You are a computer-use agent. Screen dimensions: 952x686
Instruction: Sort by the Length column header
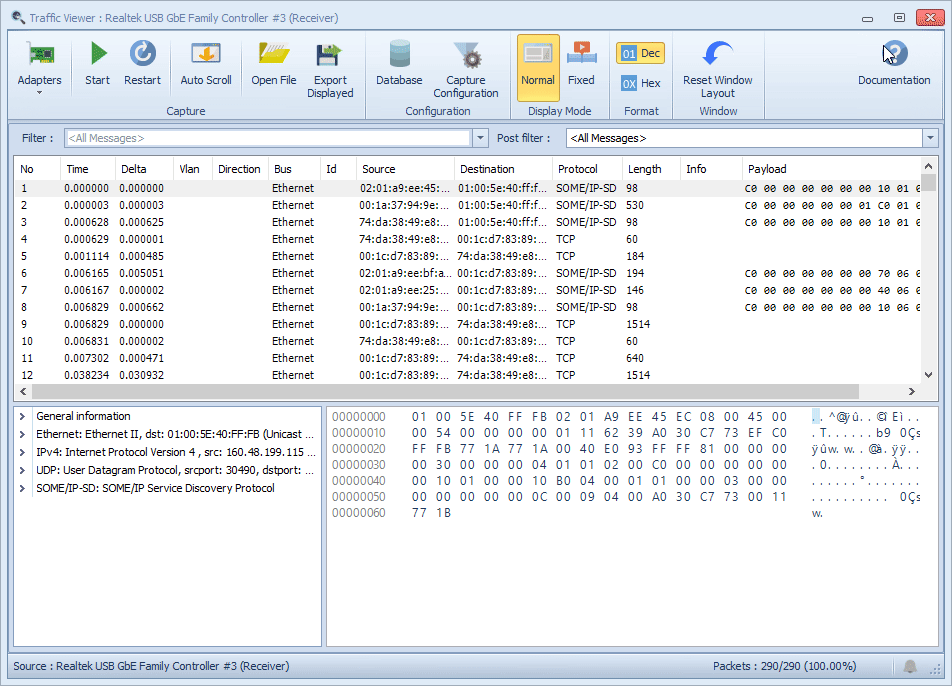(x=651, y=169)
